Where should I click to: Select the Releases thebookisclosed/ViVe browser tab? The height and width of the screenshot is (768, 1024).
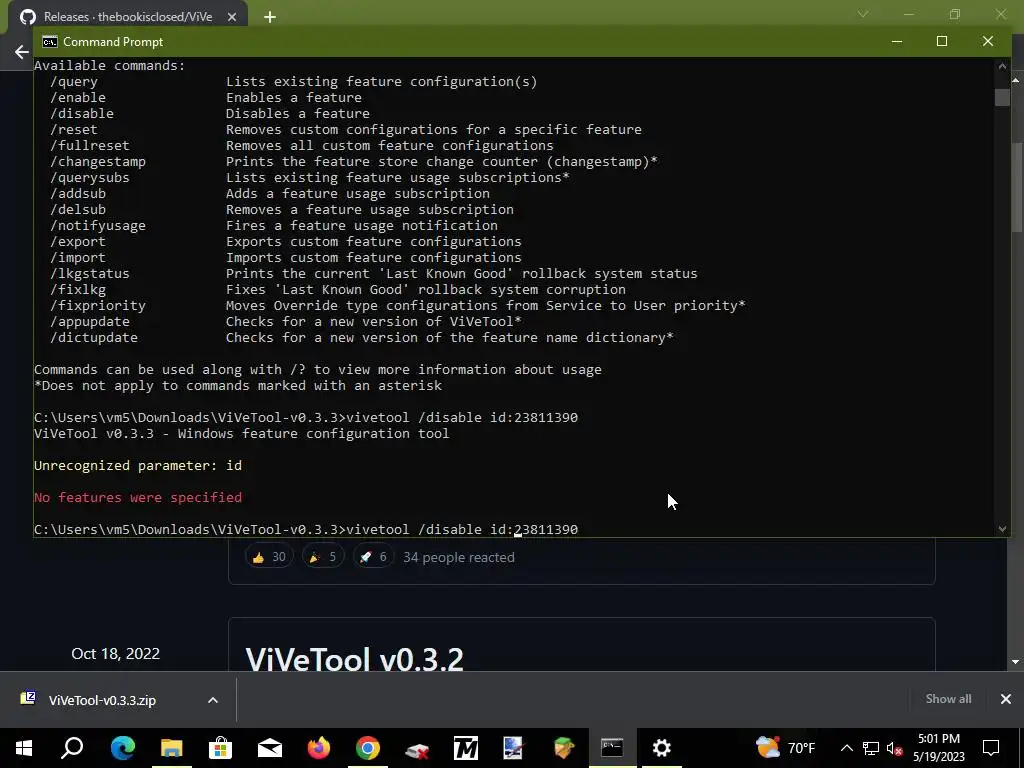[127, 17]
